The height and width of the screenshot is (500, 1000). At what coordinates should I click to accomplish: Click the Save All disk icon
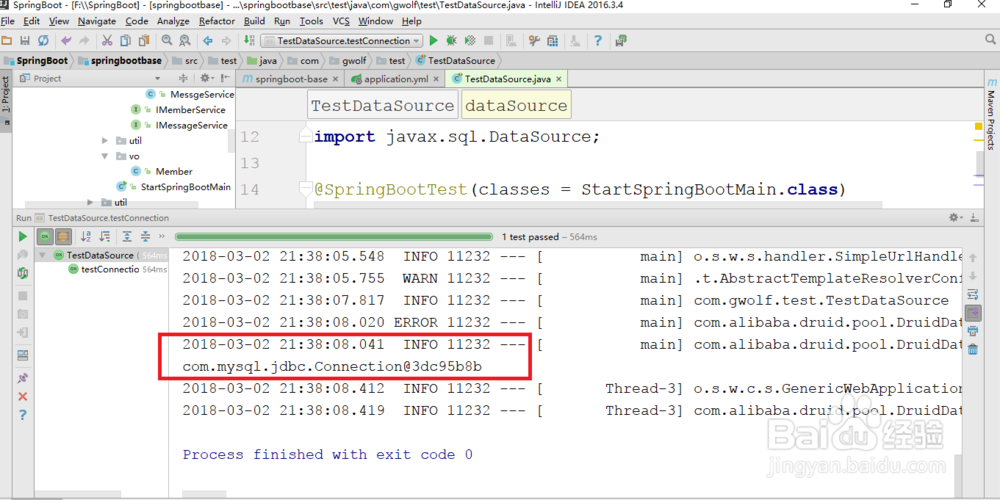pyautogui.click(x=25, y=41)
